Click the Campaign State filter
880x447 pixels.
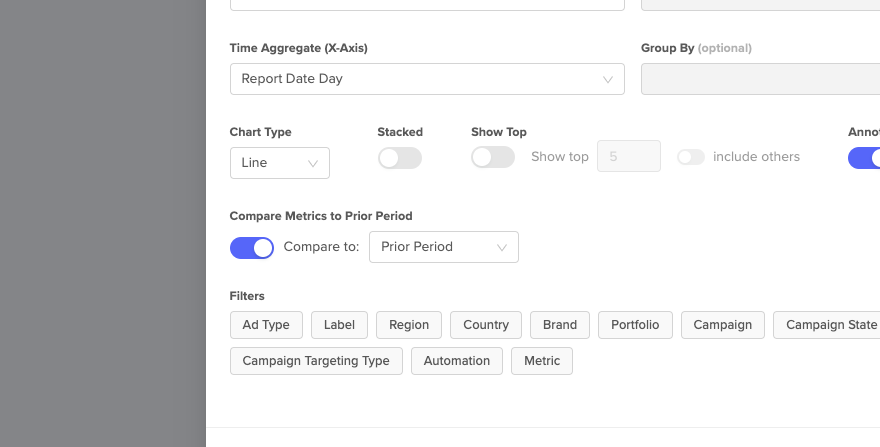tap(830, 325)
